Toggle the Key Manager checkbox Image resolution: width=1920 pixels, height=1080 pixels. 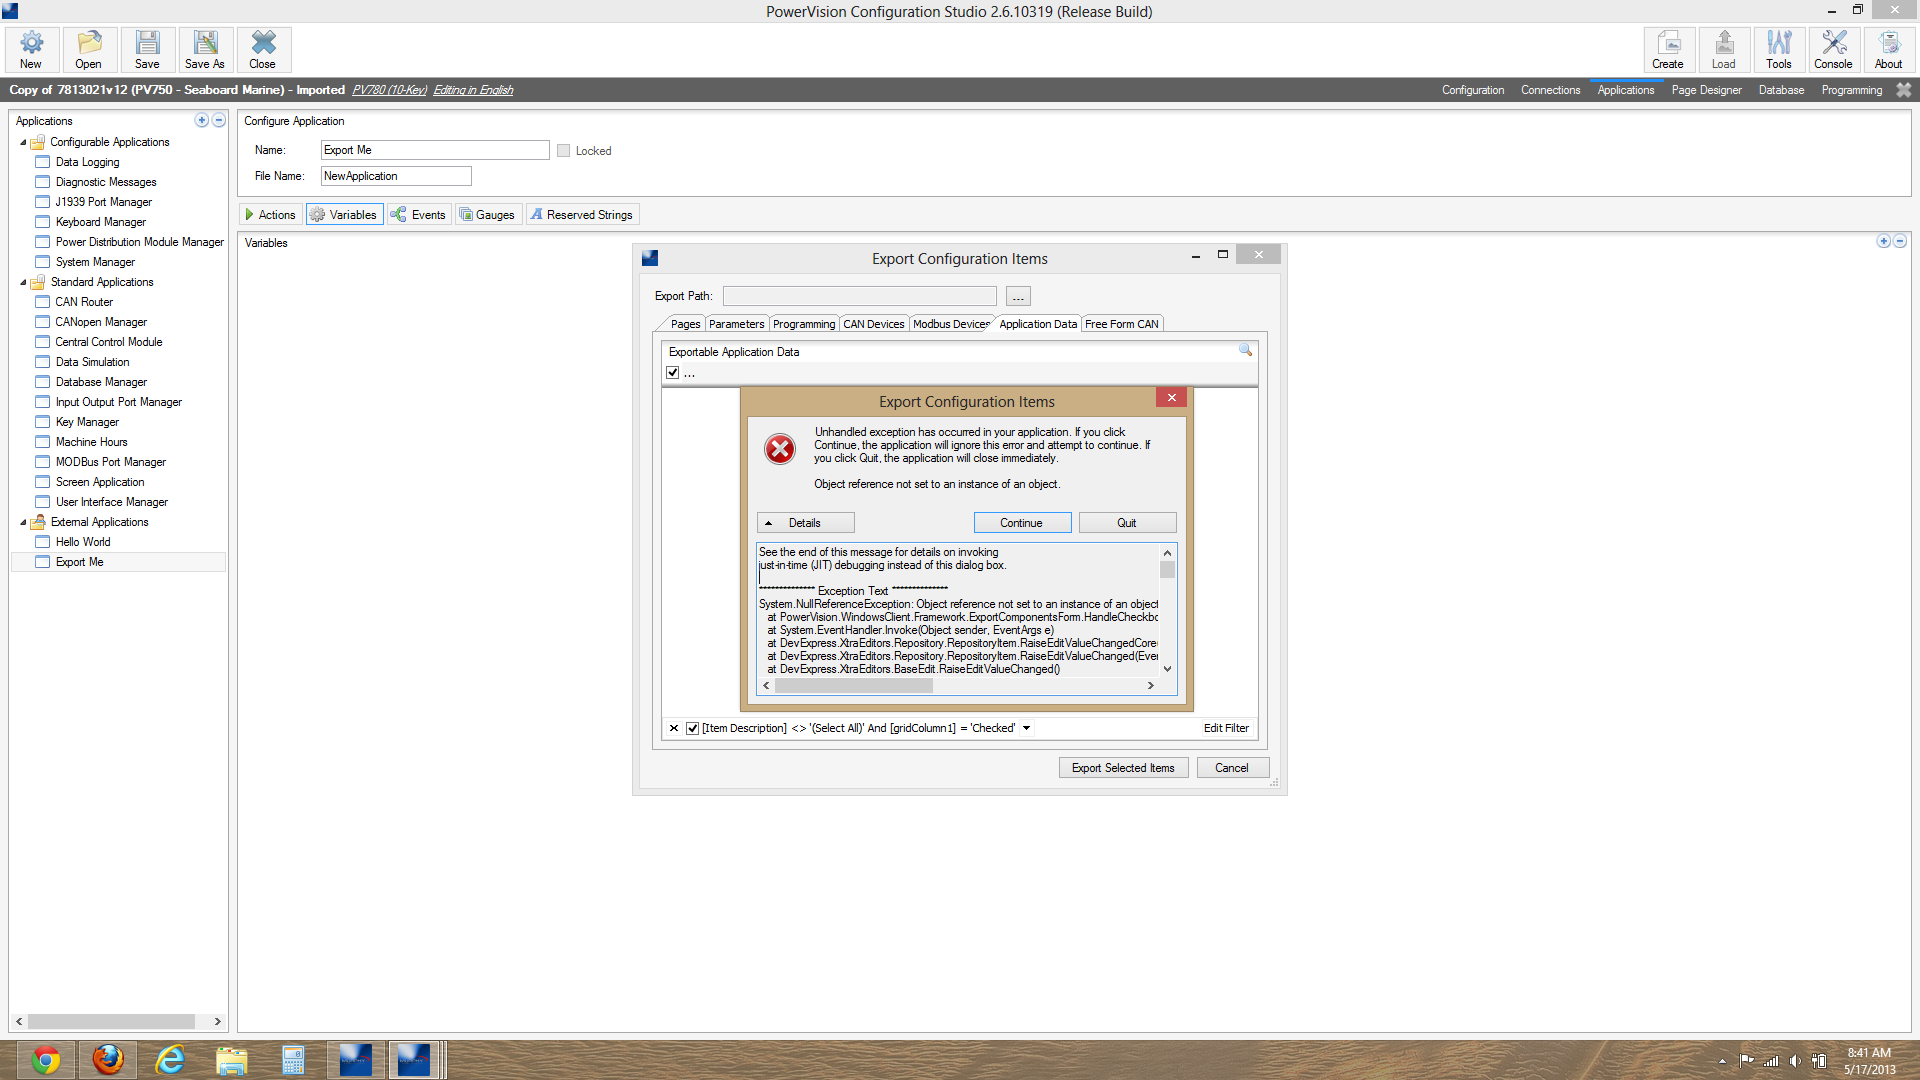(42, 422)
